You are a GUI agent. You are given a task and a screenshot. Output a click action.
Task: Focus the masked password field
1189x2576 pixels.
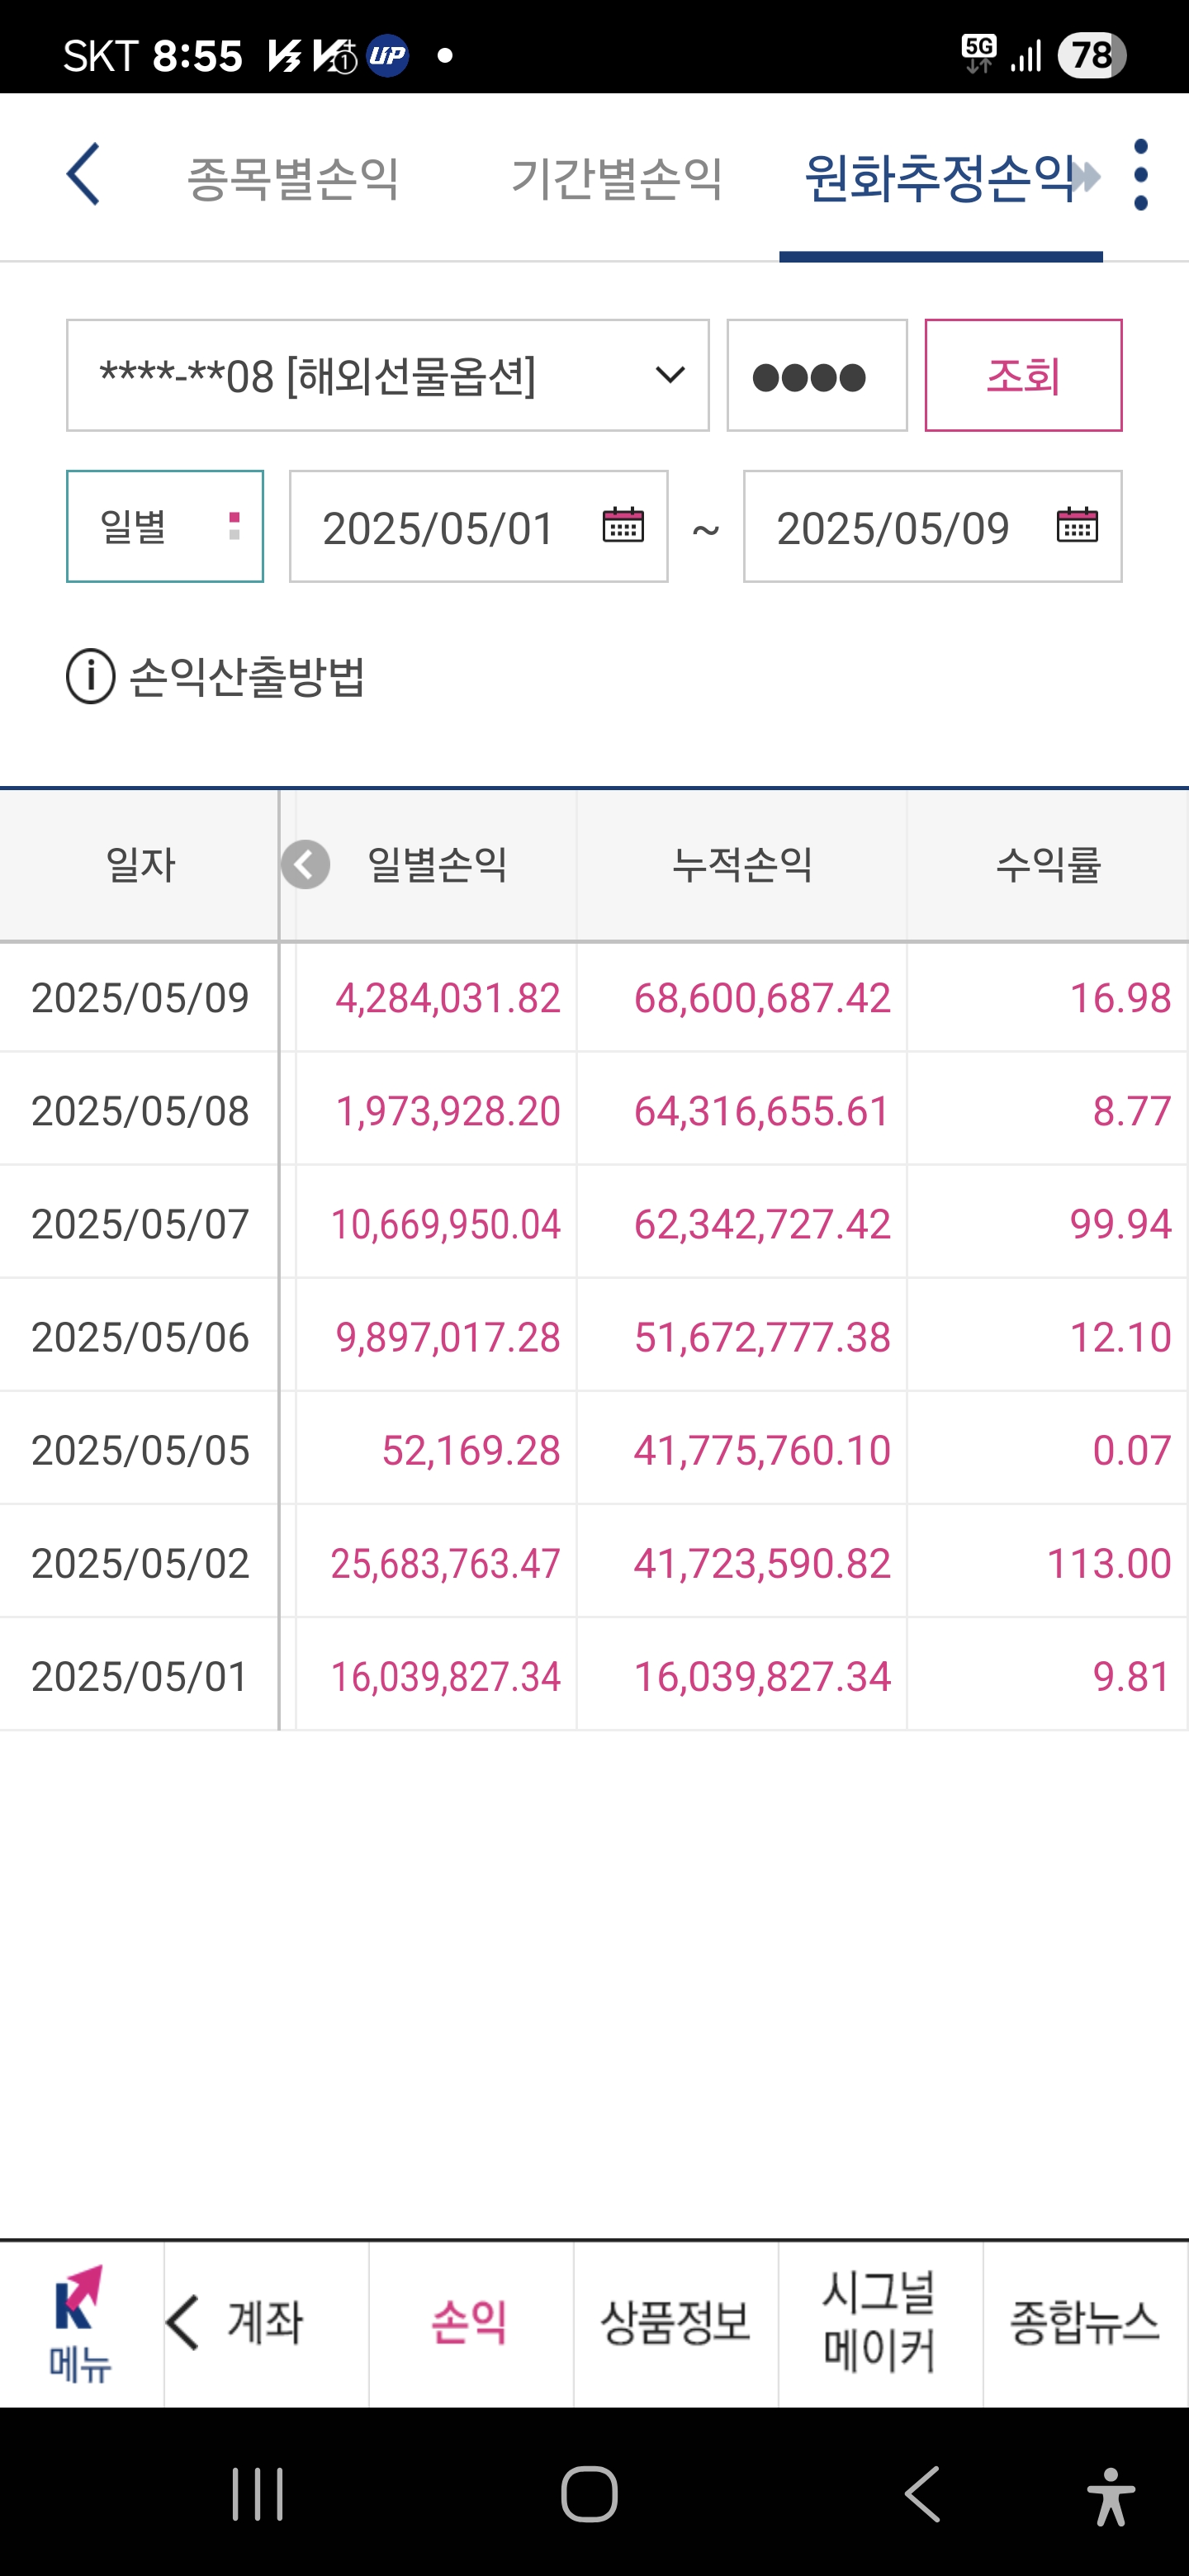coord(817,376)
